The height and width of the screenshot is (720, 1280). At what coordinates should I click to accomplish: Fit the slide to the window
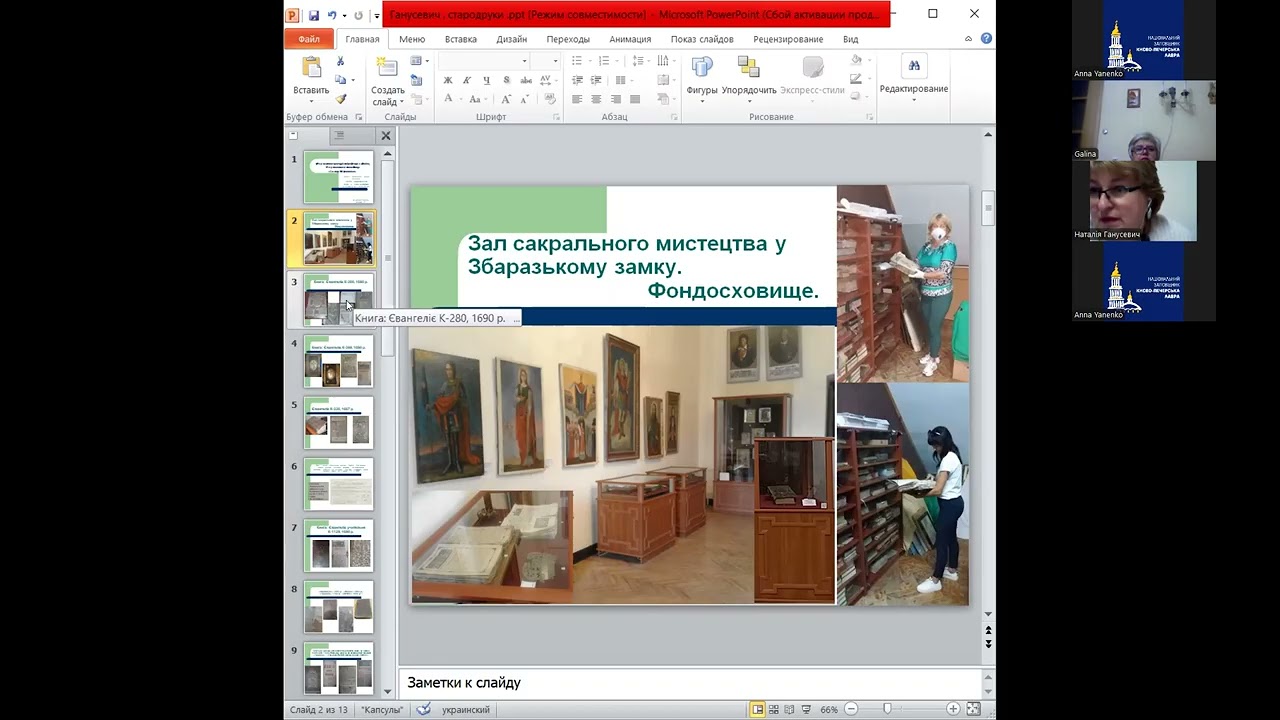click(x=973, y=710)
